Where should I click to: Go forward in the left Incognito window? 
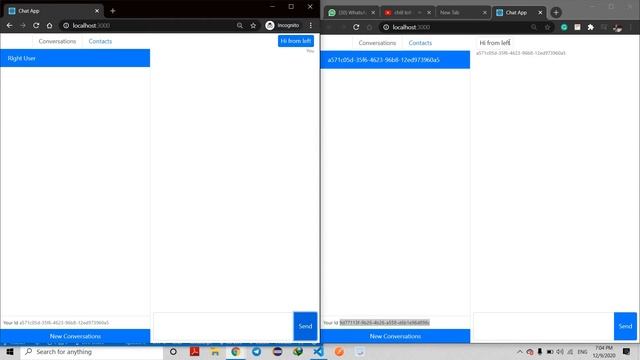coord(23,25)
